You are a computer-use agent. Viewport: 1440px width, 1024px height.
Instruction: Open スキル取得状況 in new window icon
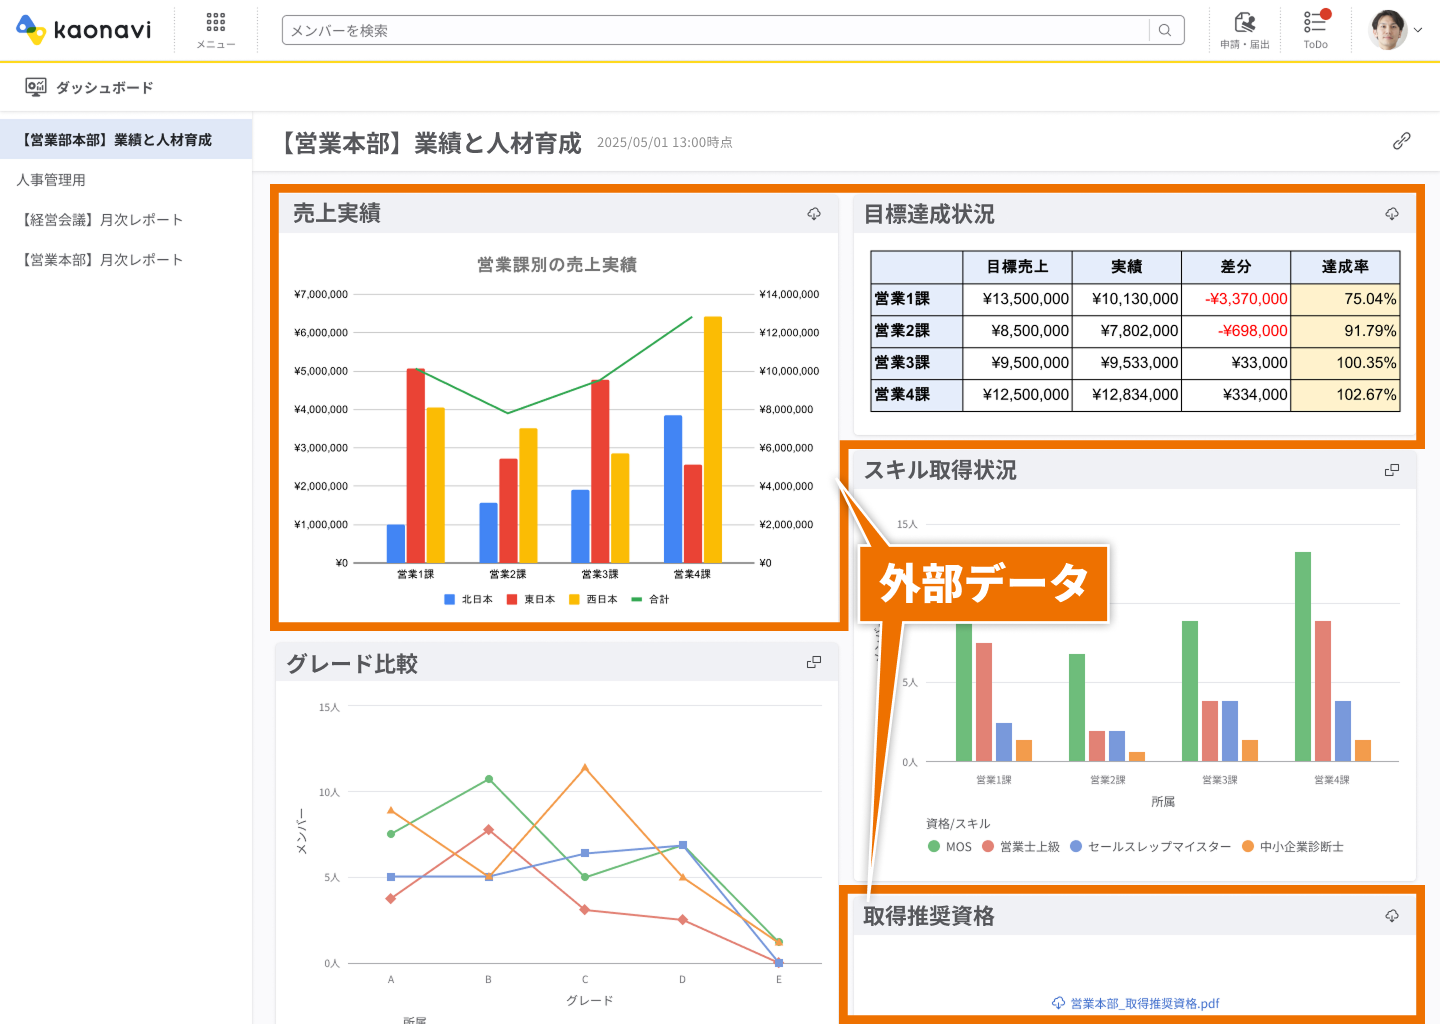(1392, 470)
